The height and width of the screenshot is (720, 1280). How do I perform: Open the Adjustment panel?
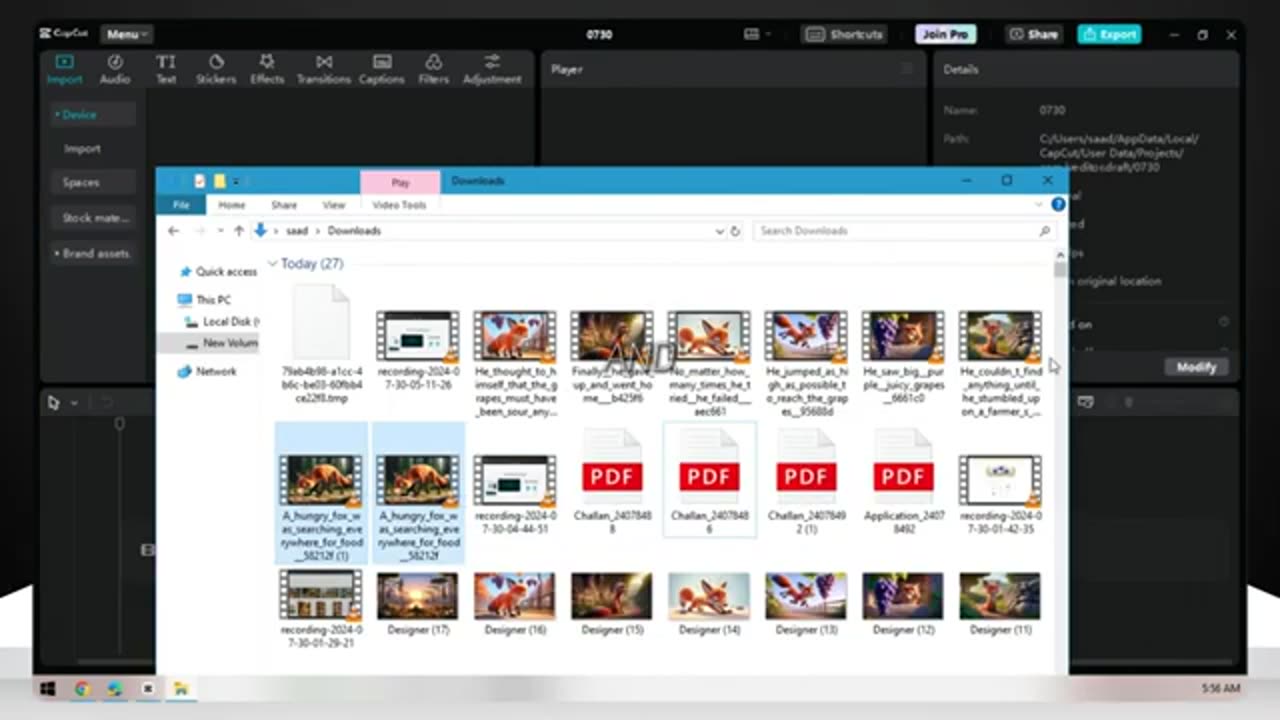(492, 69)
